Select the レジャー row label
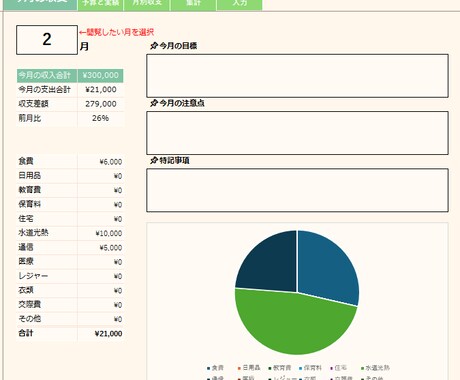The image size is (460, 380). 47,276
